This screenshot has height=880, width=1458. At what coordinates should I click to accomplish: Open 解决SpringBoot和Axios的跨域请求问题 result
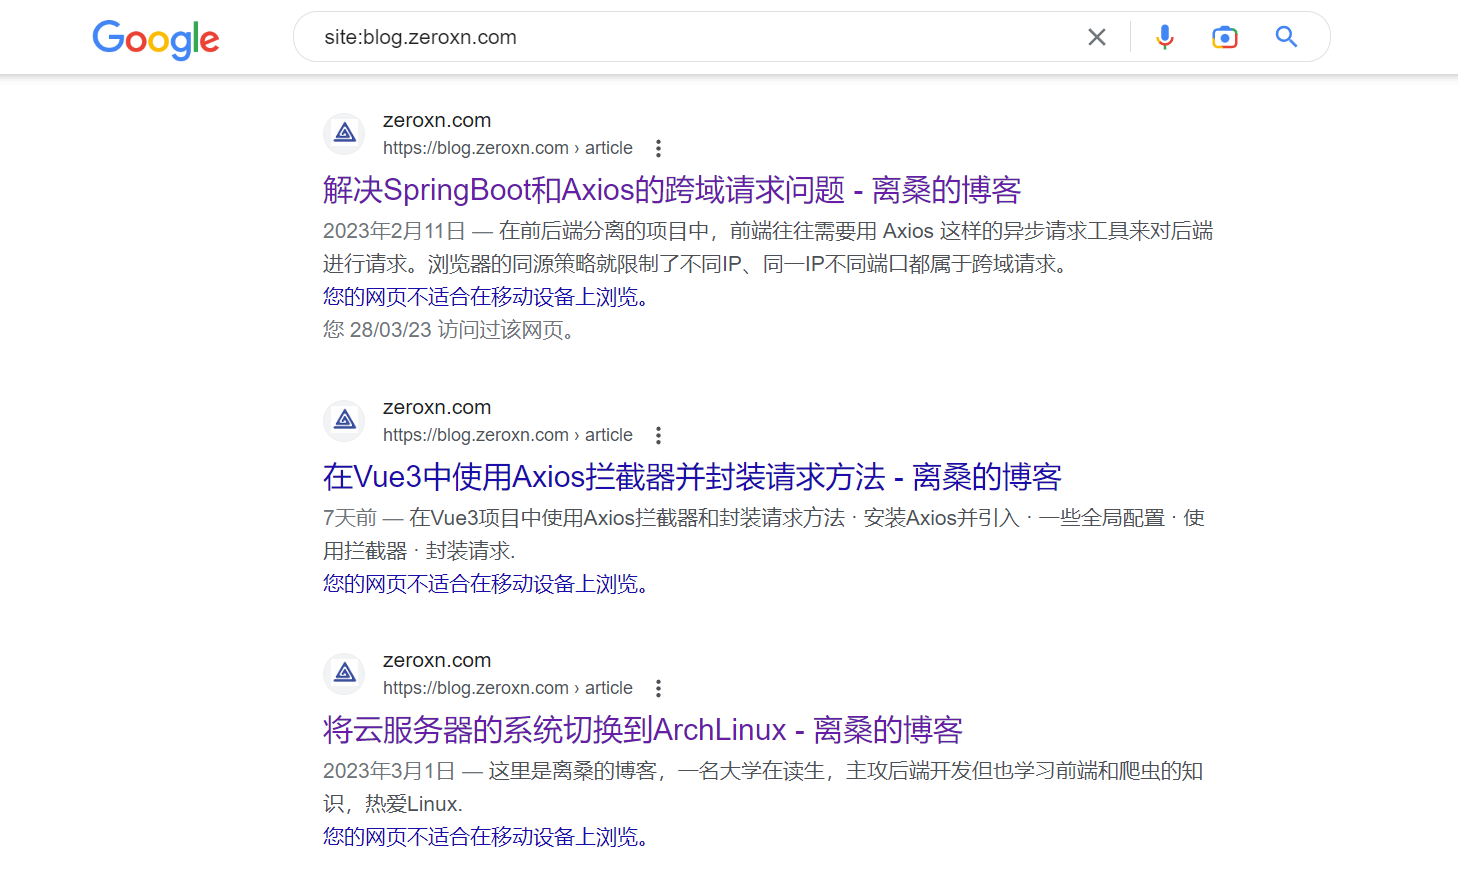671,190
